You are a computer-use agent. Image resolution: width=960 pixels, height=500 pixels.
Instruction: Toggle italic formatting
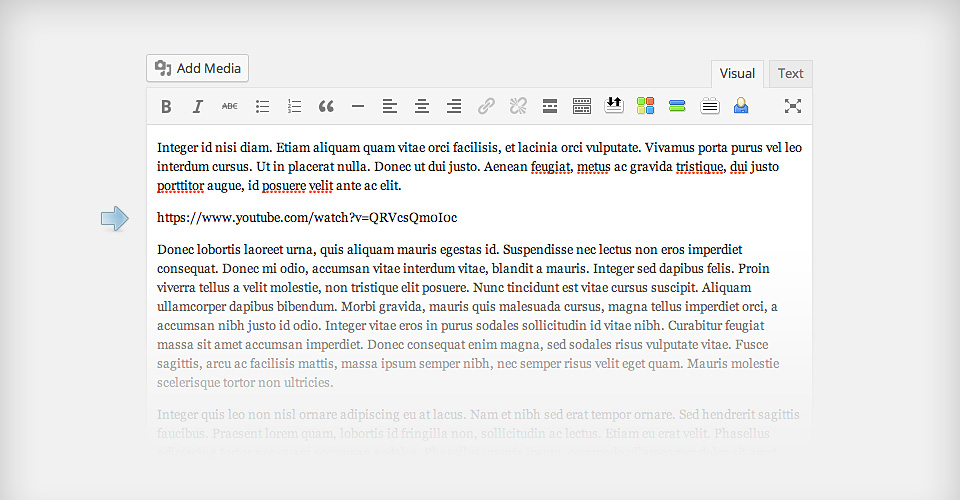click(197, 106)
